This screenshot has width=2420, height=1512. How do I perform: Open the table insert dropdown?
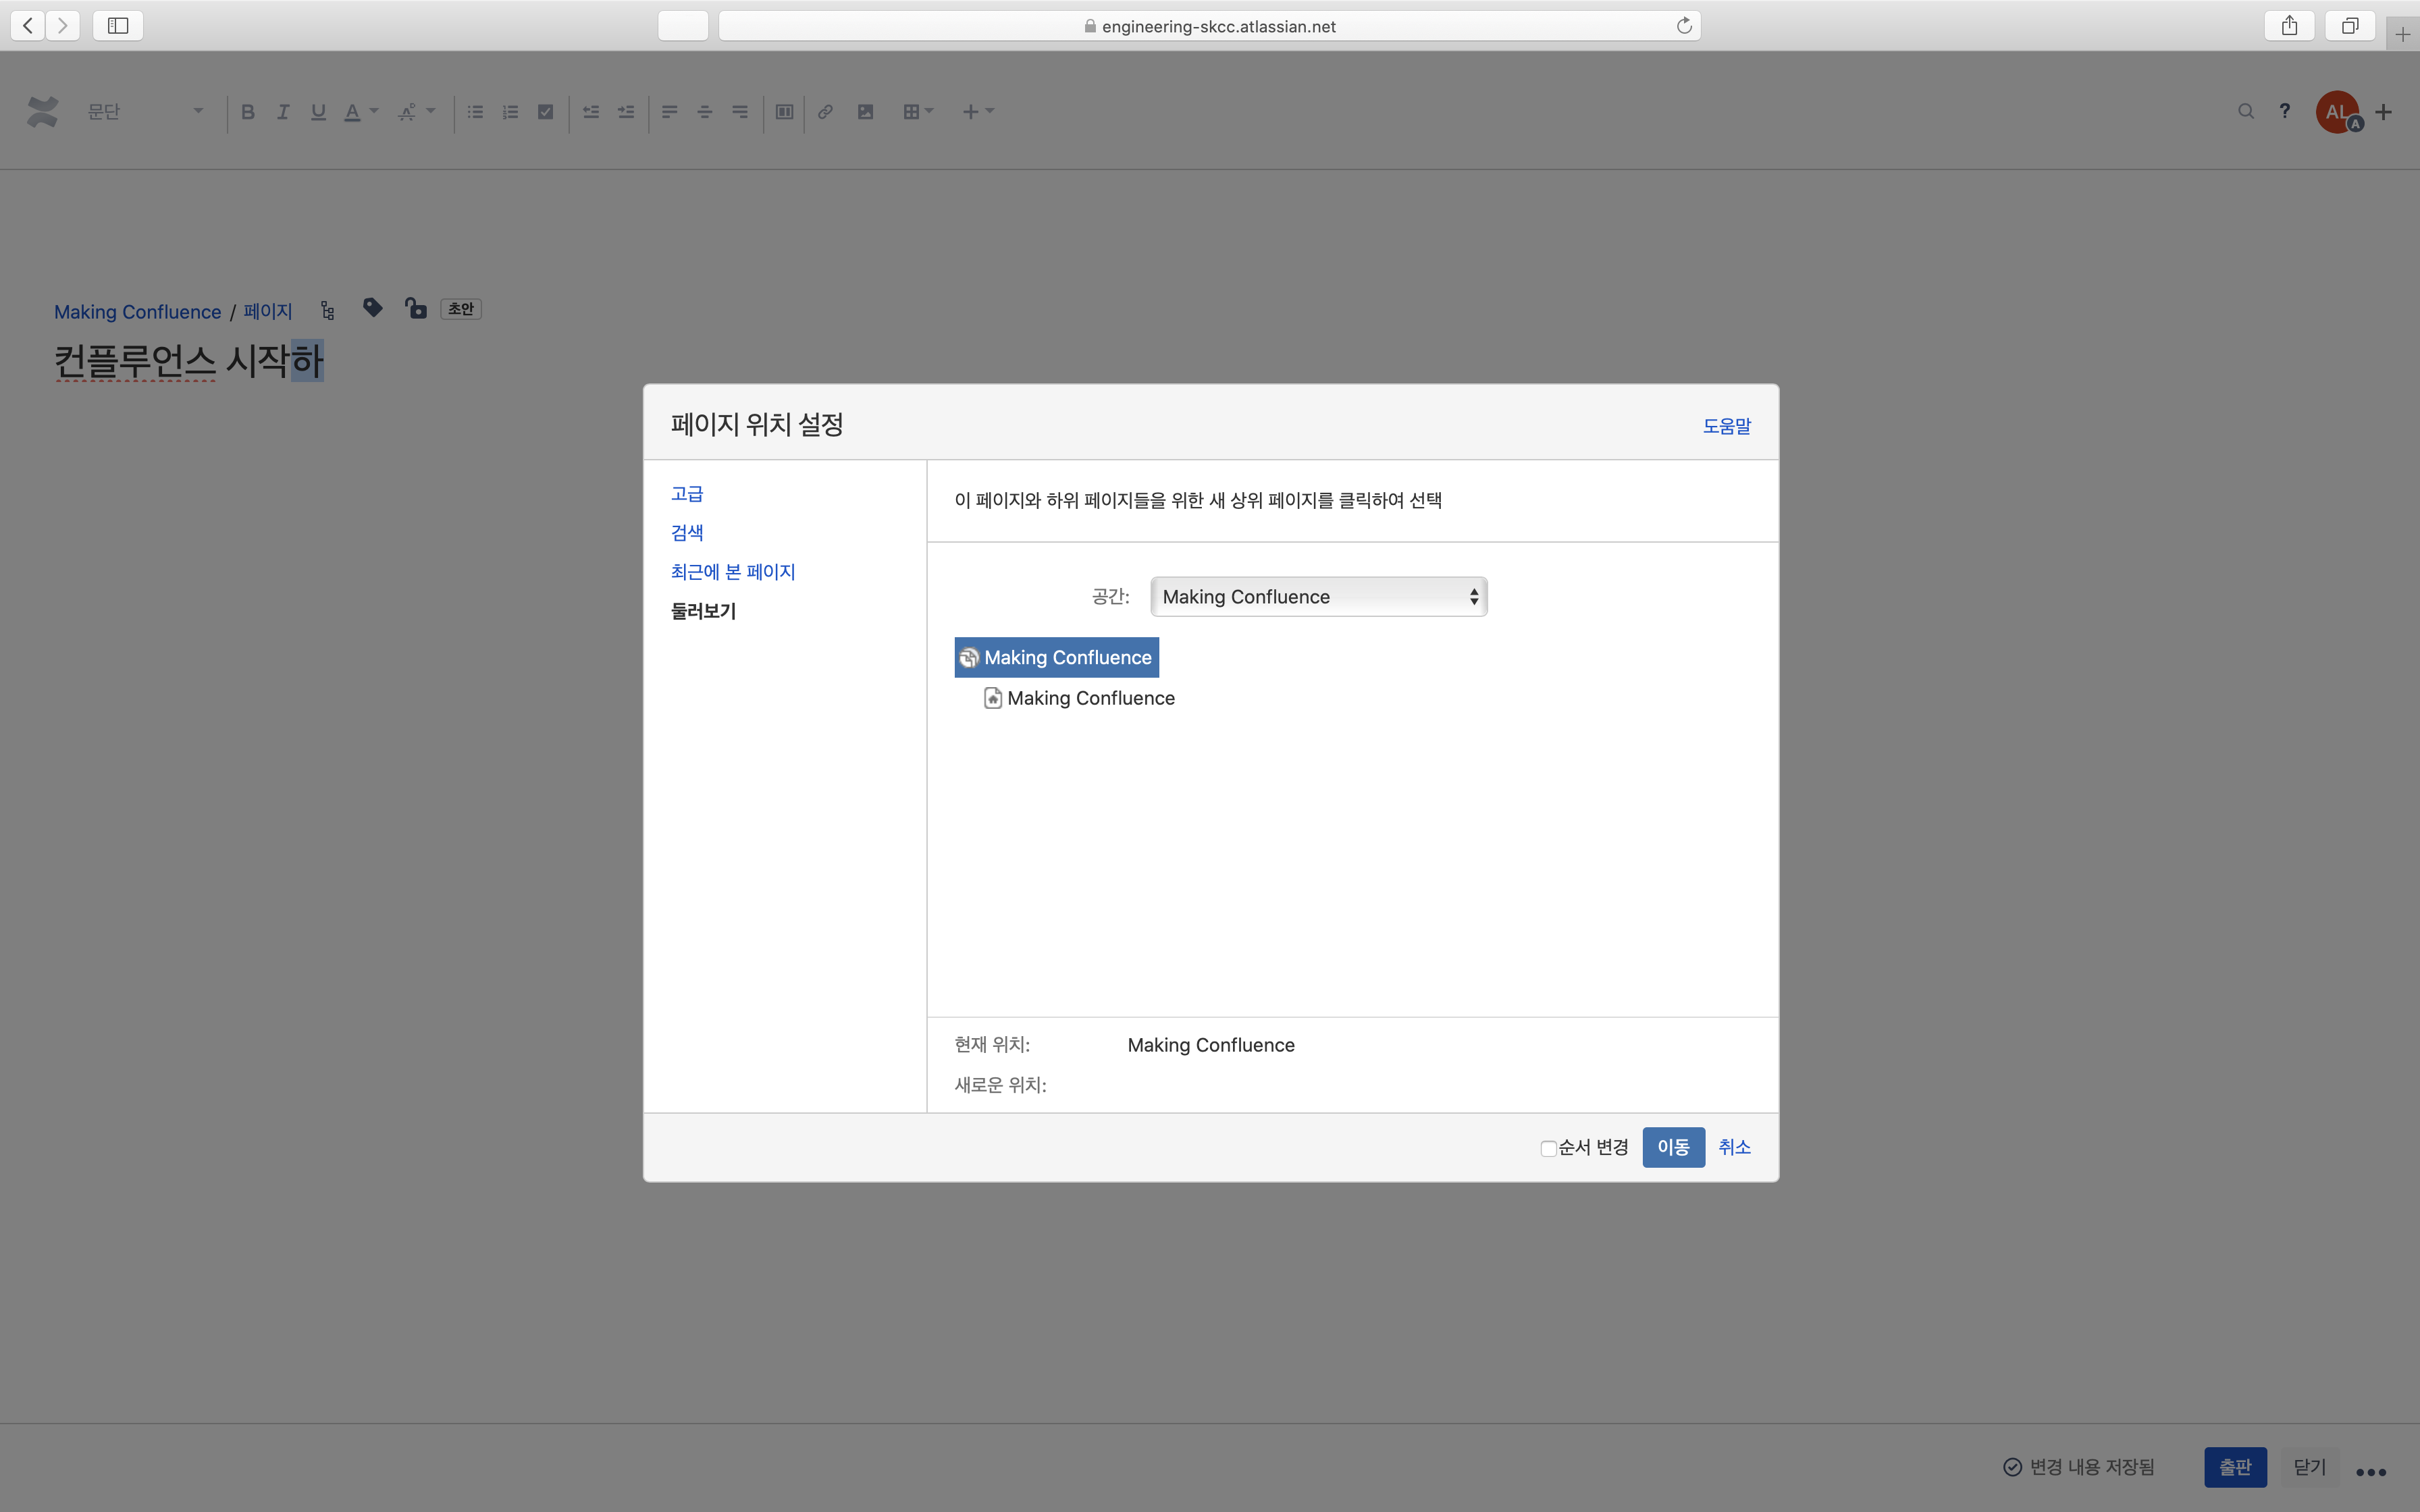coord(918,111)
